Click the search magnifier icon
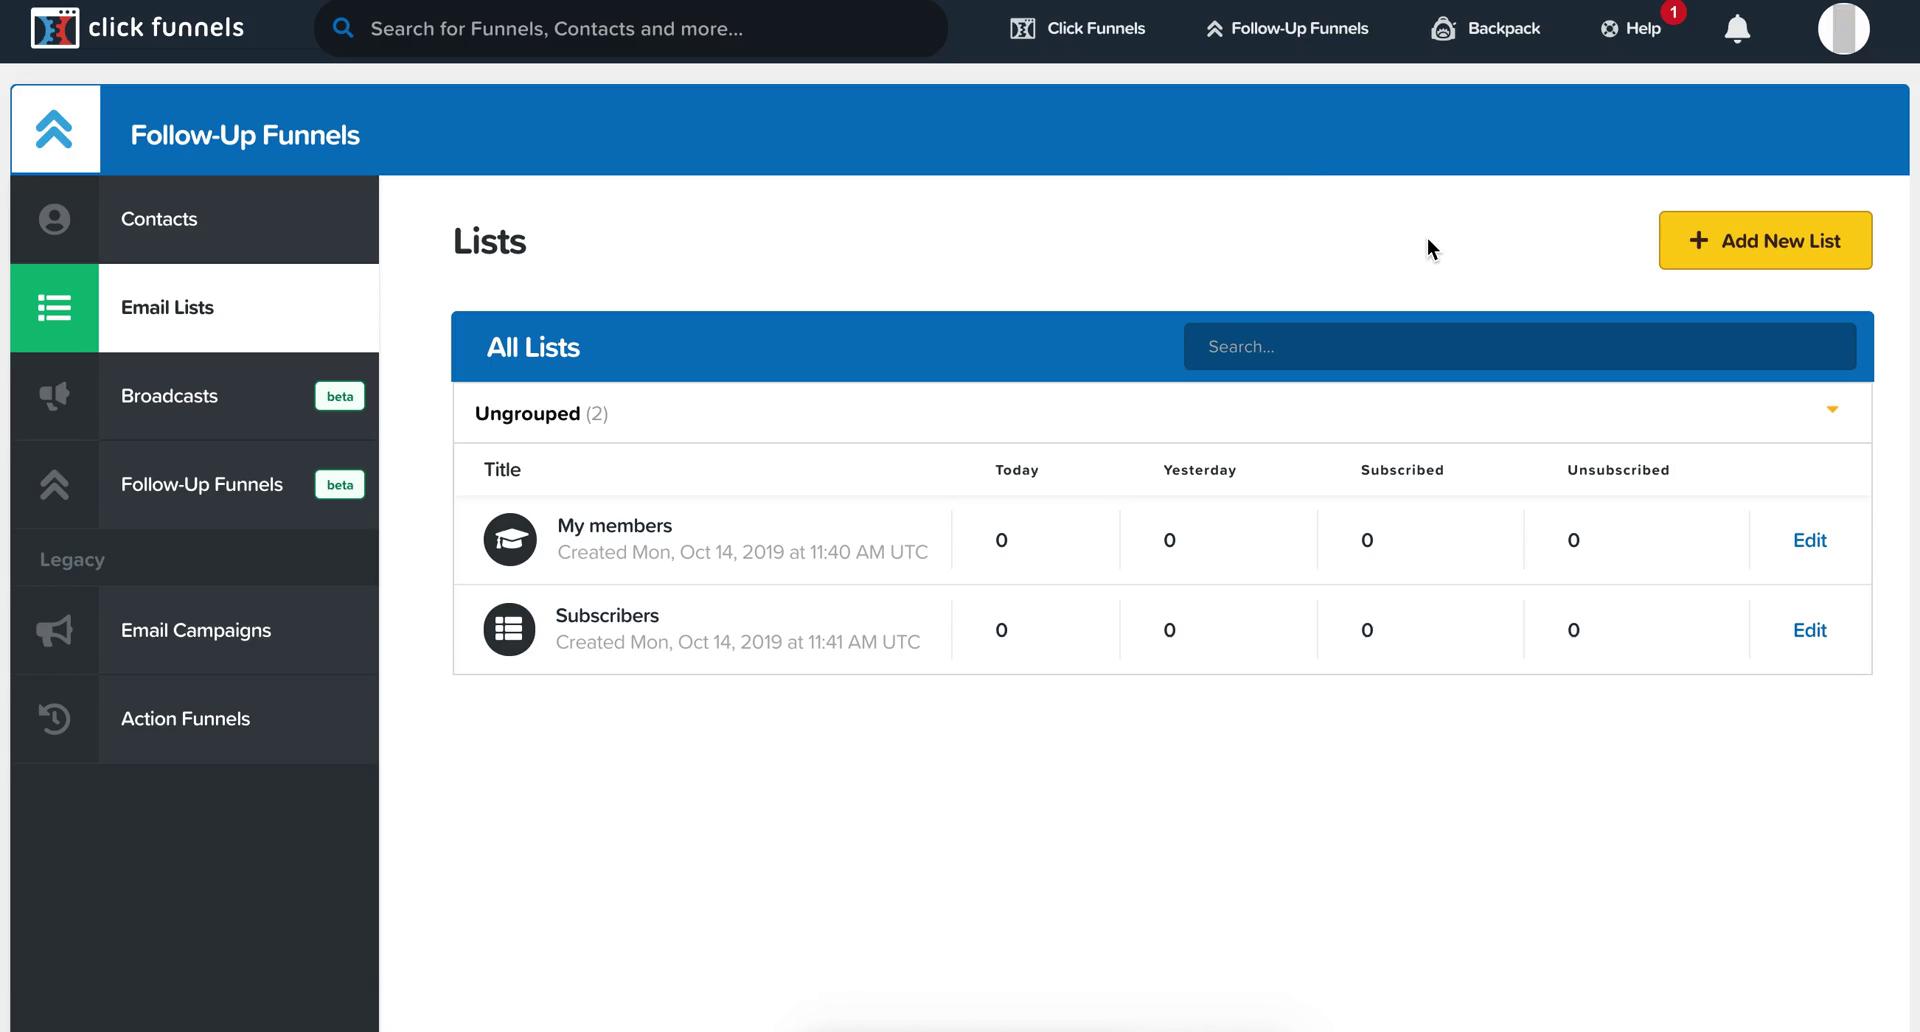The image size is (1920, 1032). point(343,28)
